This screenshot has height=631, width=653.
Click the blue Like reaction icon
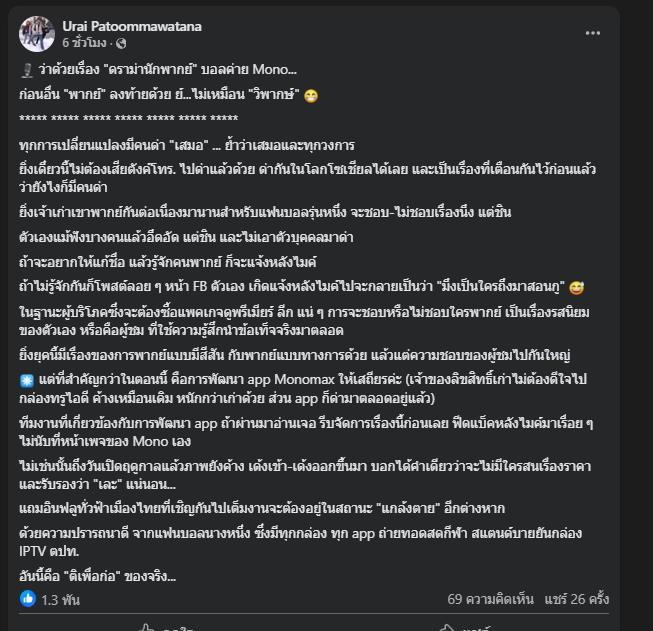[28, 599]
